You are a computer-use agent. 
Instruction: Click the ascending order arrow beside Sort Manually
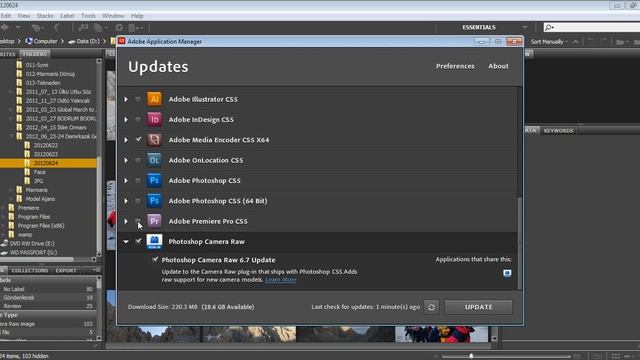(575, 42)
